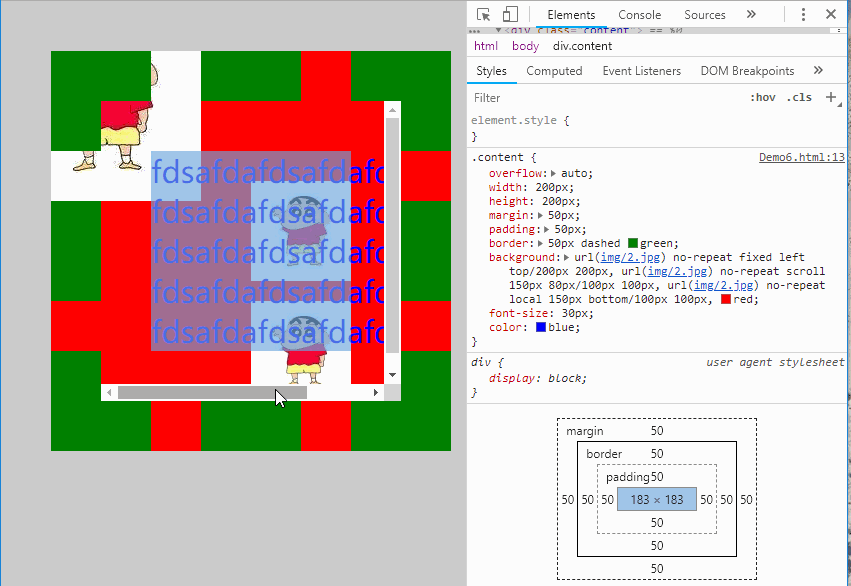Screen dimensions: 851x586
Task: Select div.content in the breadcrumb
Action: coord(582,46)
